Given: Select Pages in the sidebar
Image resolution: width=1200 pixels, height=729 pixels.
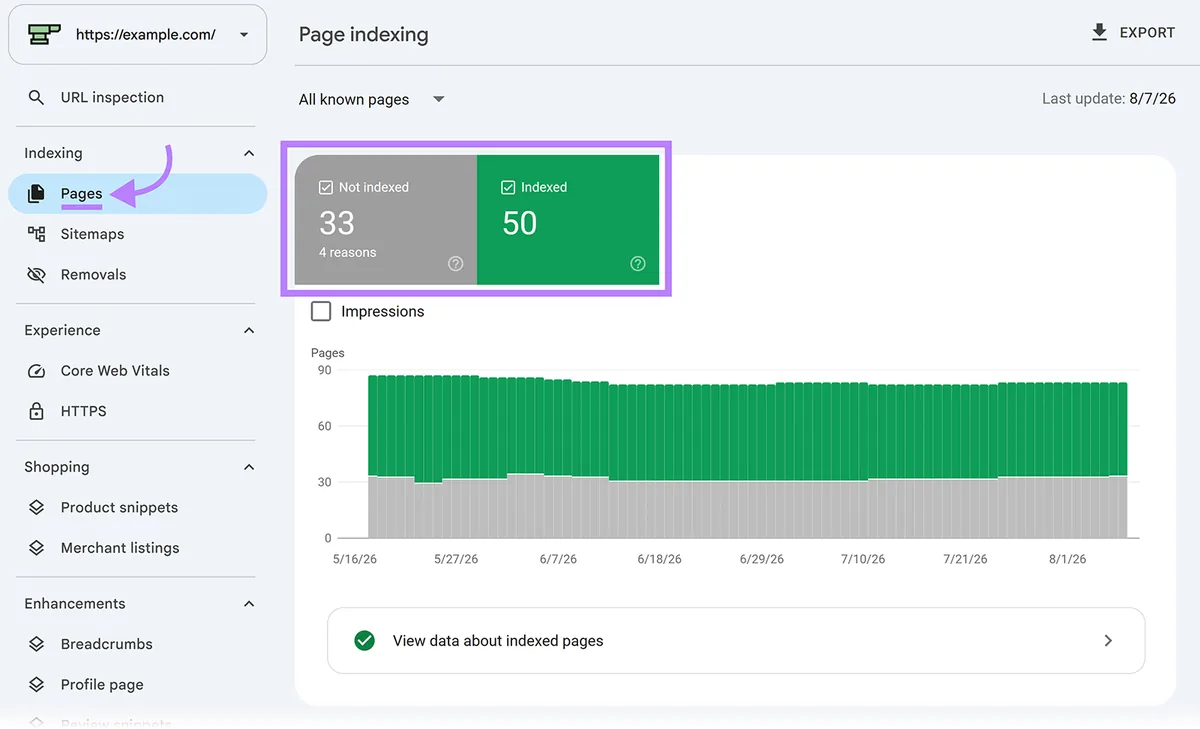Looking at the screenshot, I should point(138,194).
